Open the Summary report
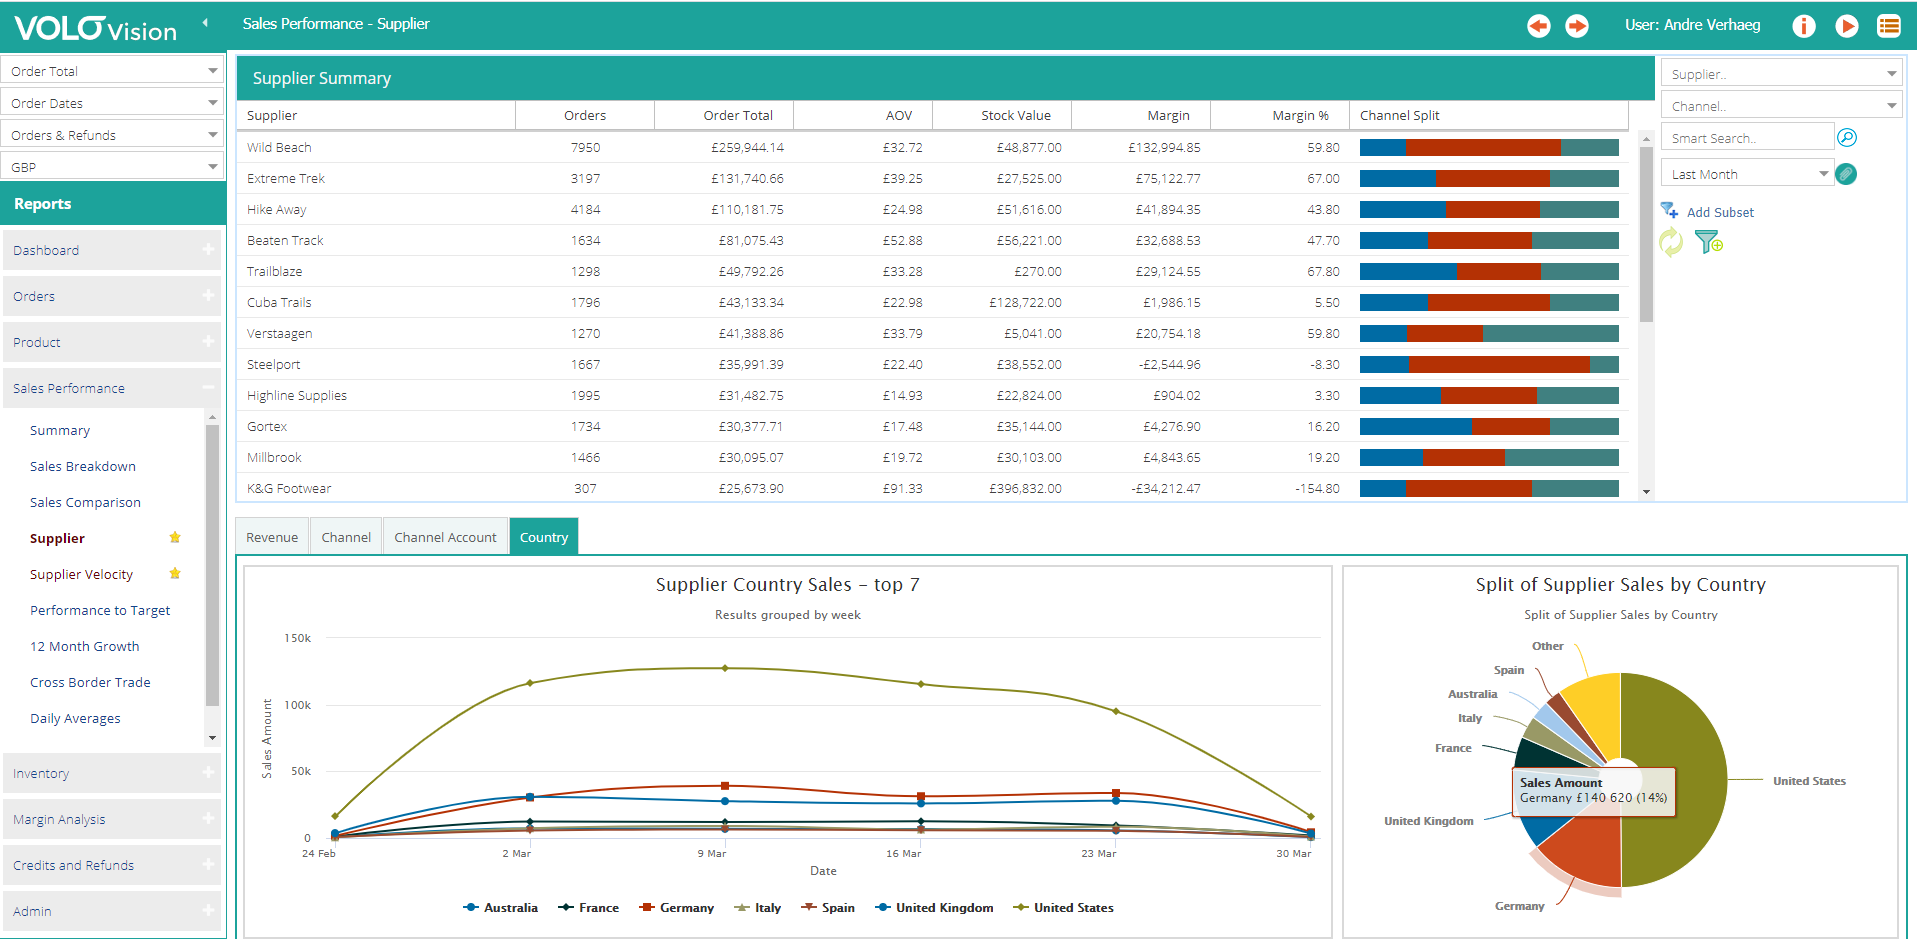Screen dimensions: 1917x939 point(60,431)
